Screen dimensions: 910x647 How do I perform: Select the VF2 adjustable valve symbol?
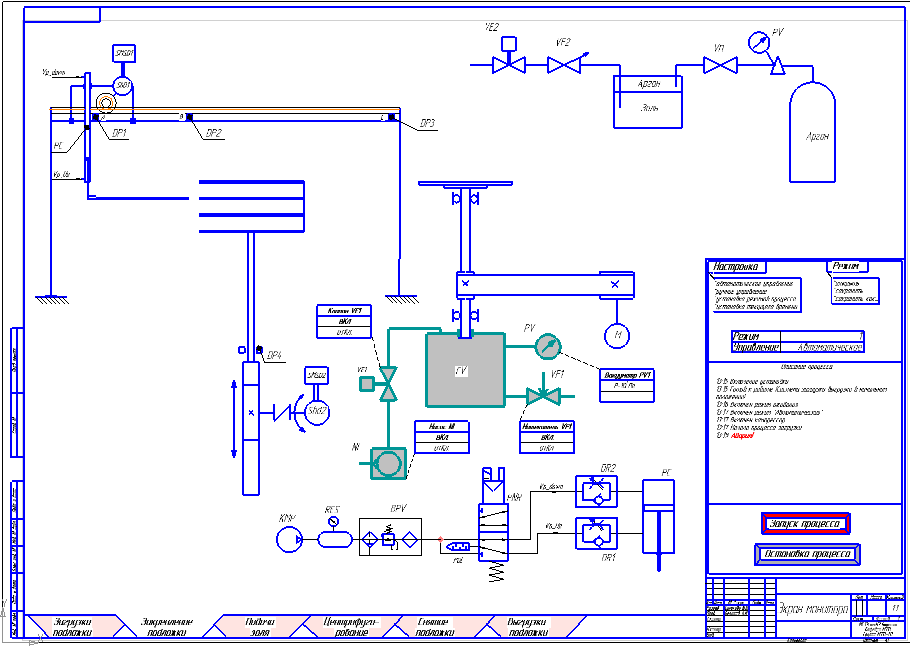(x=566, y=63)
